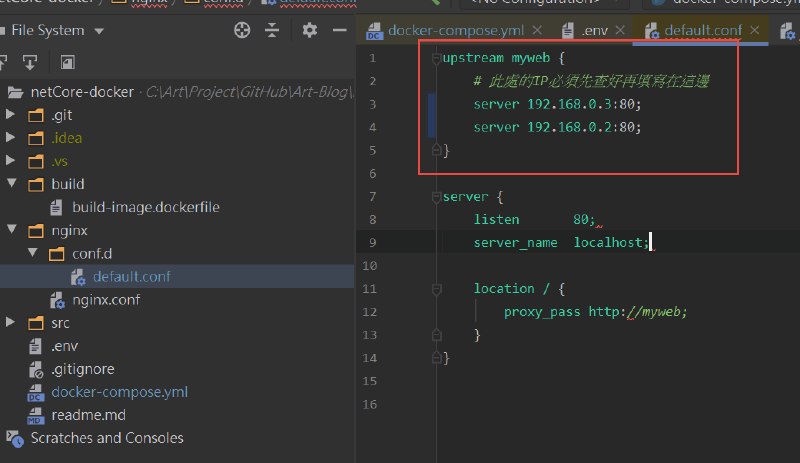
Task: Click the Collapse All icon in project panel
Action: point(272,31)
